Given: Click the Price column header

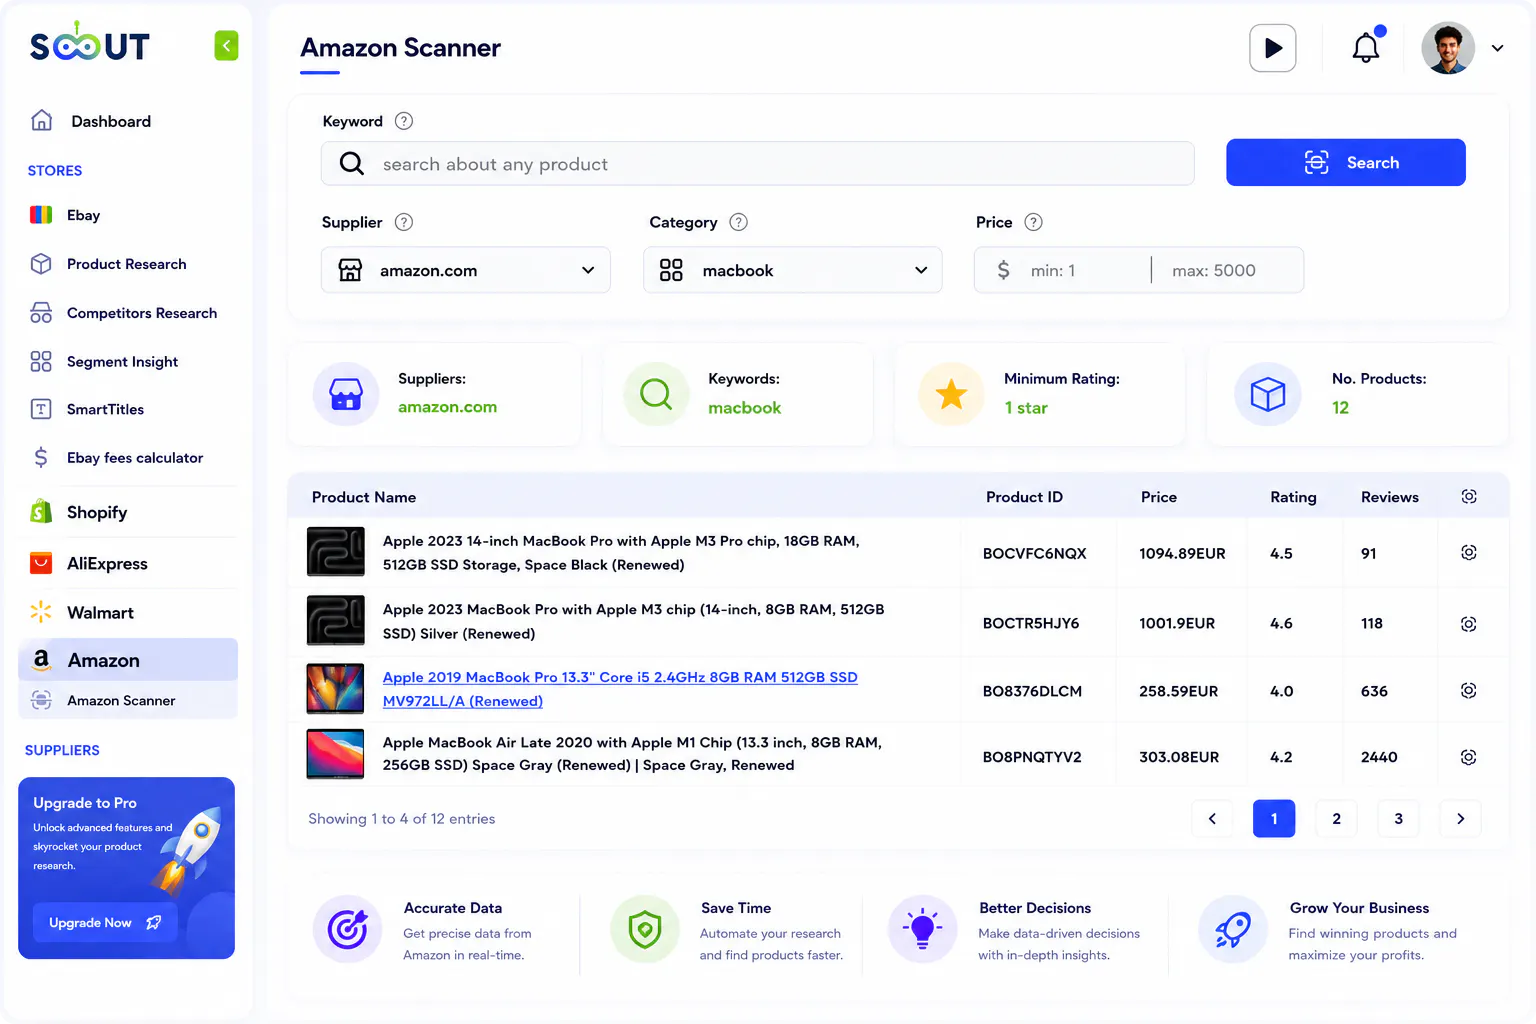Looking at the screenshot, I should coord(1159,497).
